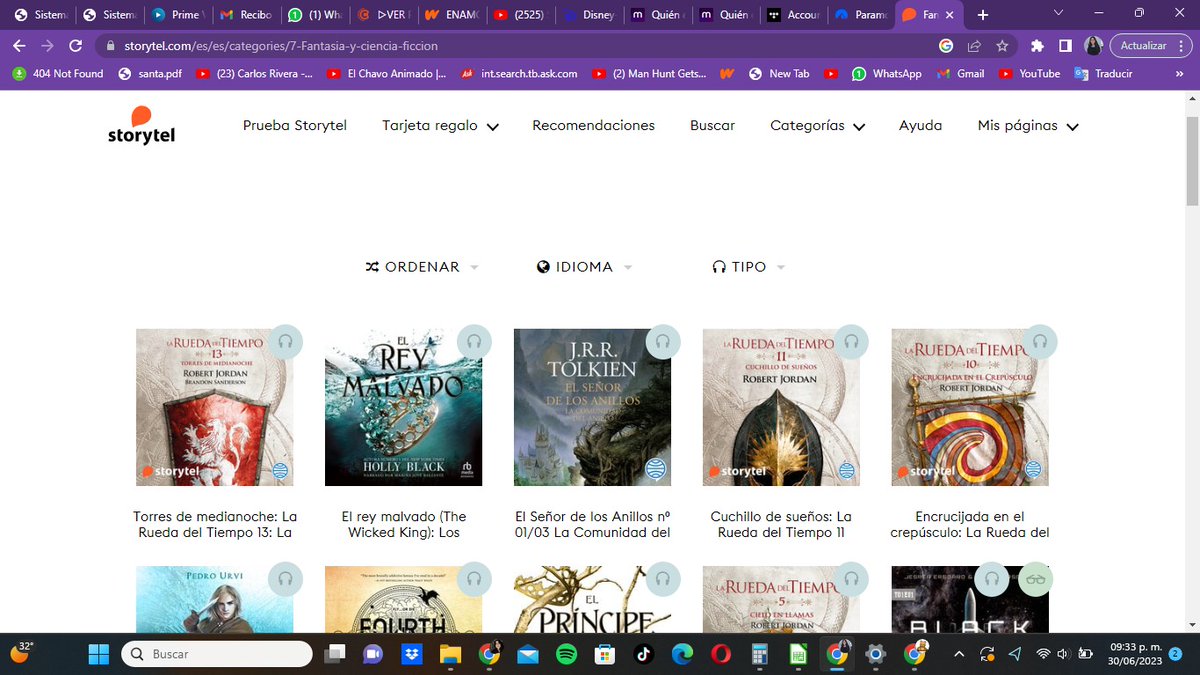
Task: Click ebook glasses badge on Black cover
Action: click(1036, 579)
